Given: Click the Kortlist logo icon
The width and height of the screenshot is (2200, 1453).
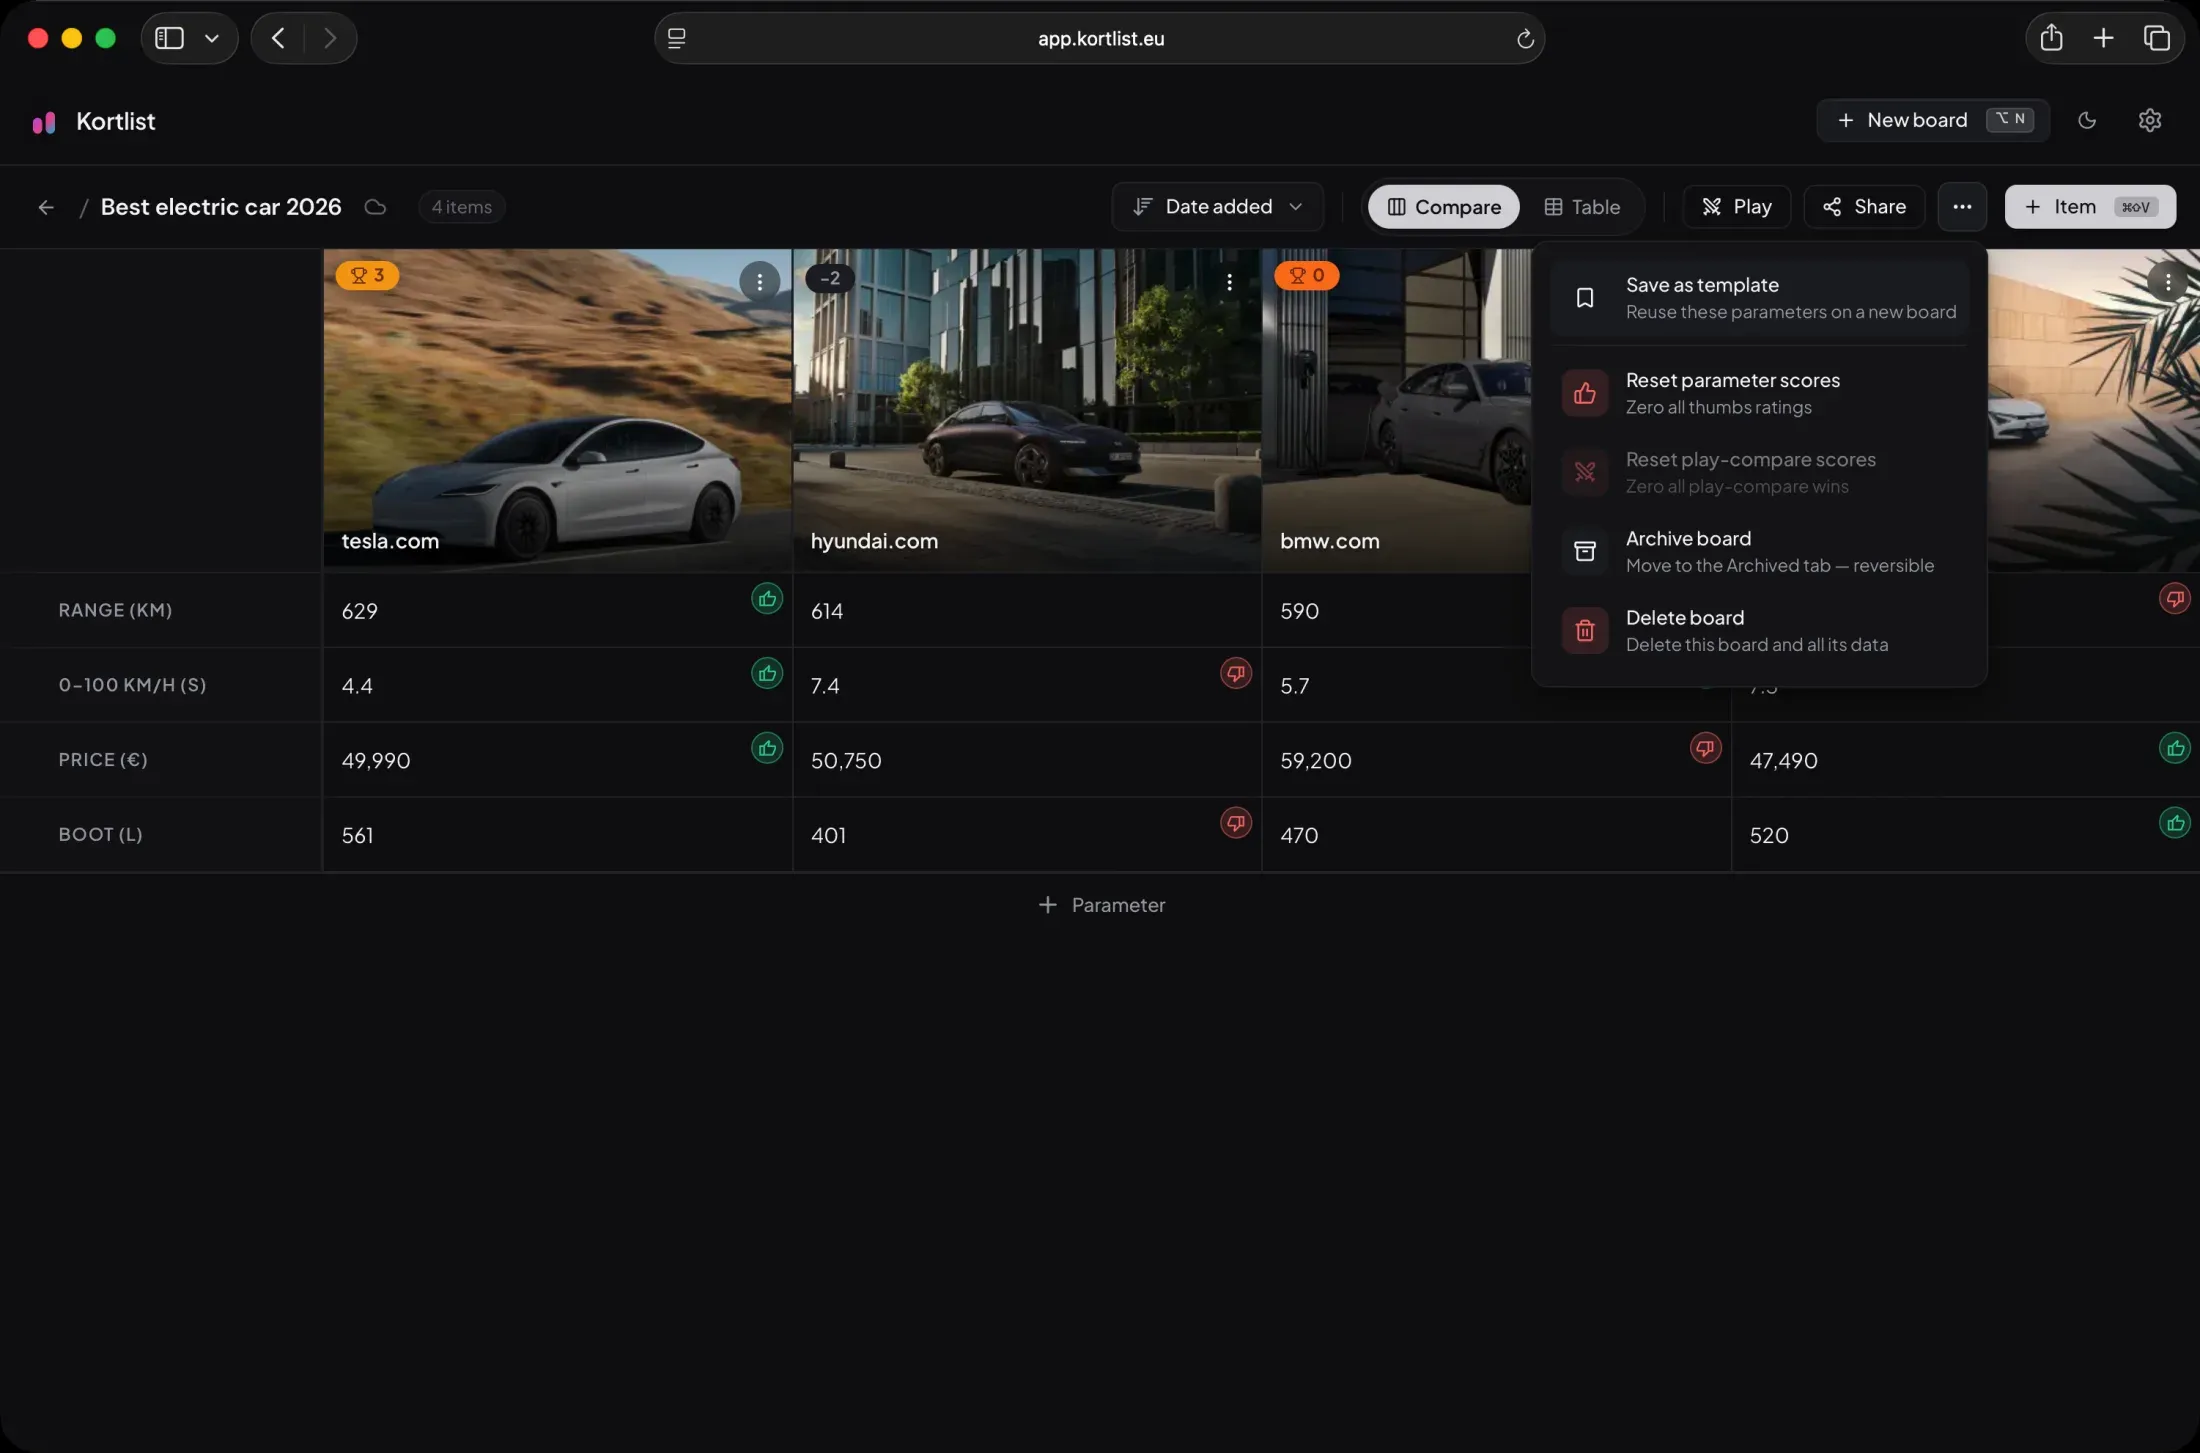Looking at the screenshot, I should [x=44, y=122].
